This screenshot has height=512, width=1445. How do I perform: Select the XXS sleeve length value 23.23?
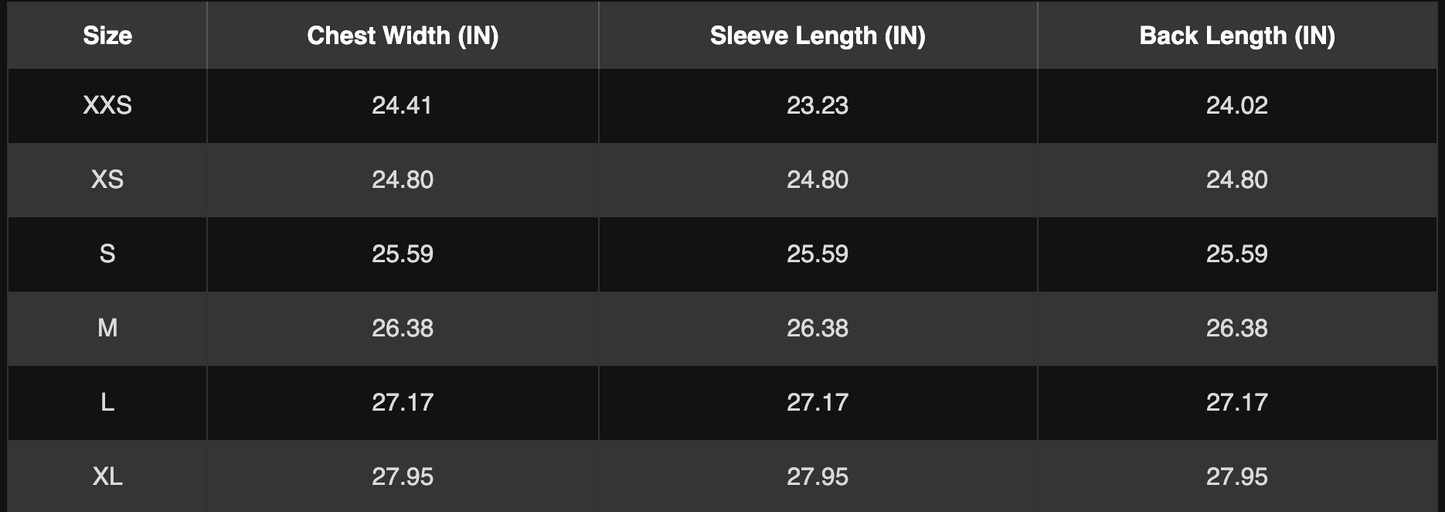tap(817, 105)
